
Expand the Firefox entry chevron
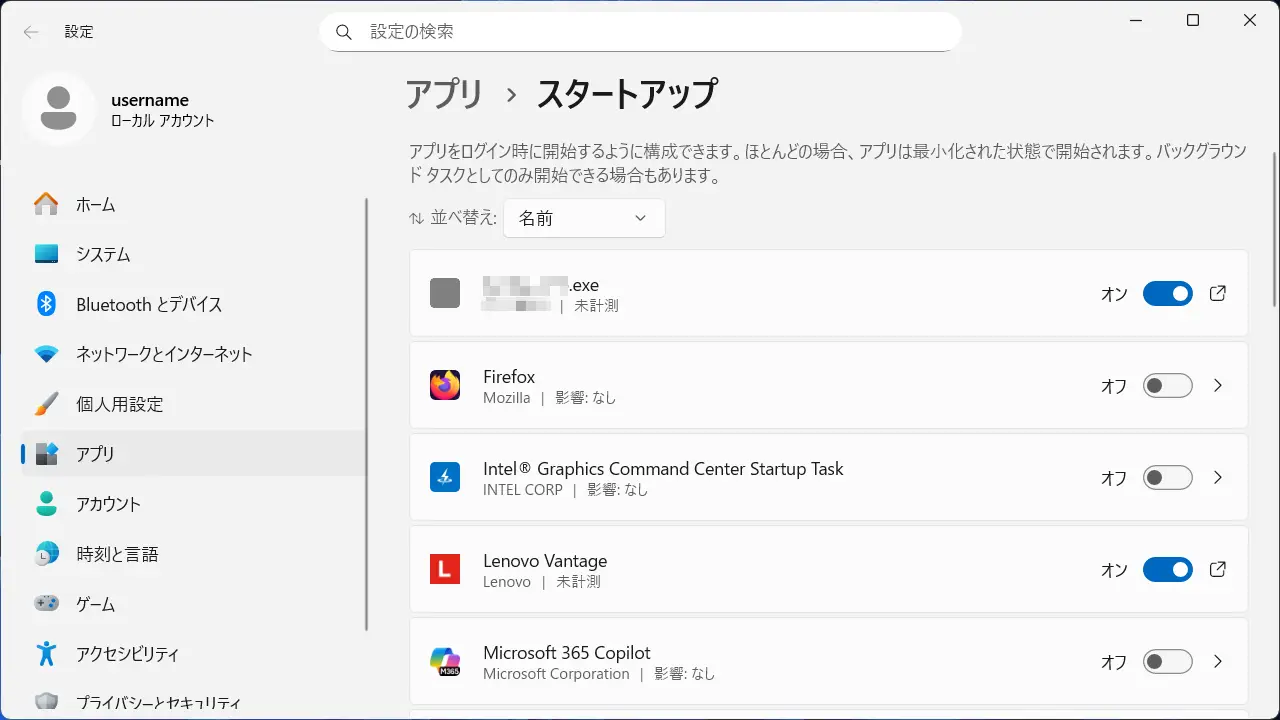coord(1217,386)
